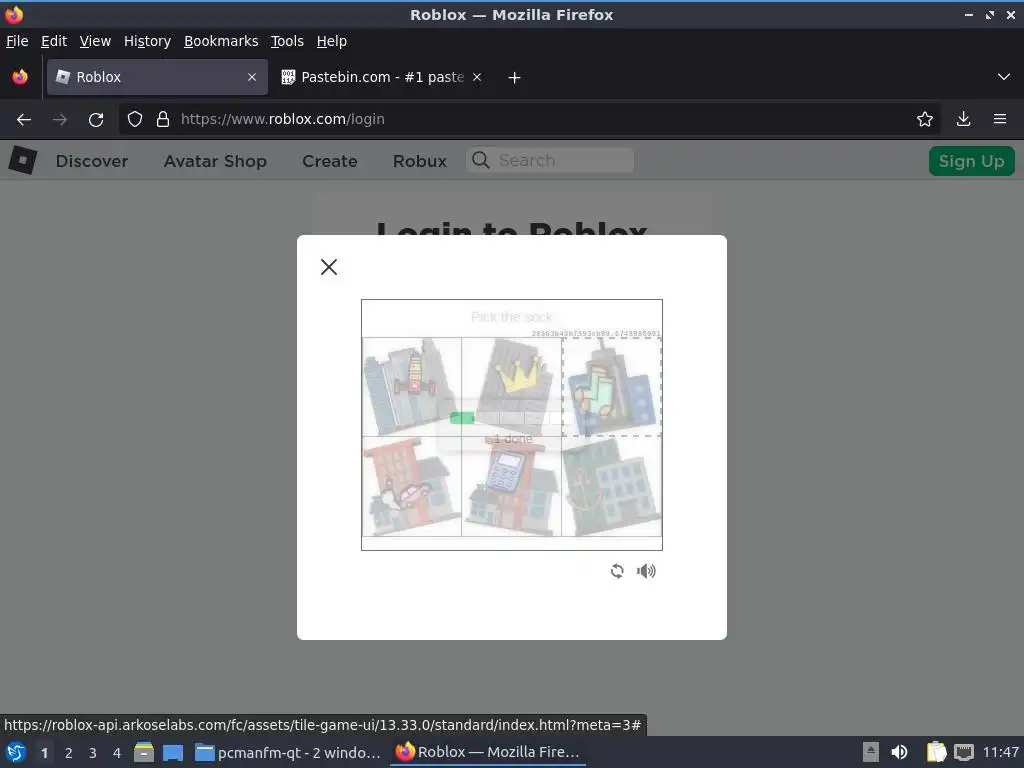
Task: Close the Roblox tab
Action: tap(252, 77)
